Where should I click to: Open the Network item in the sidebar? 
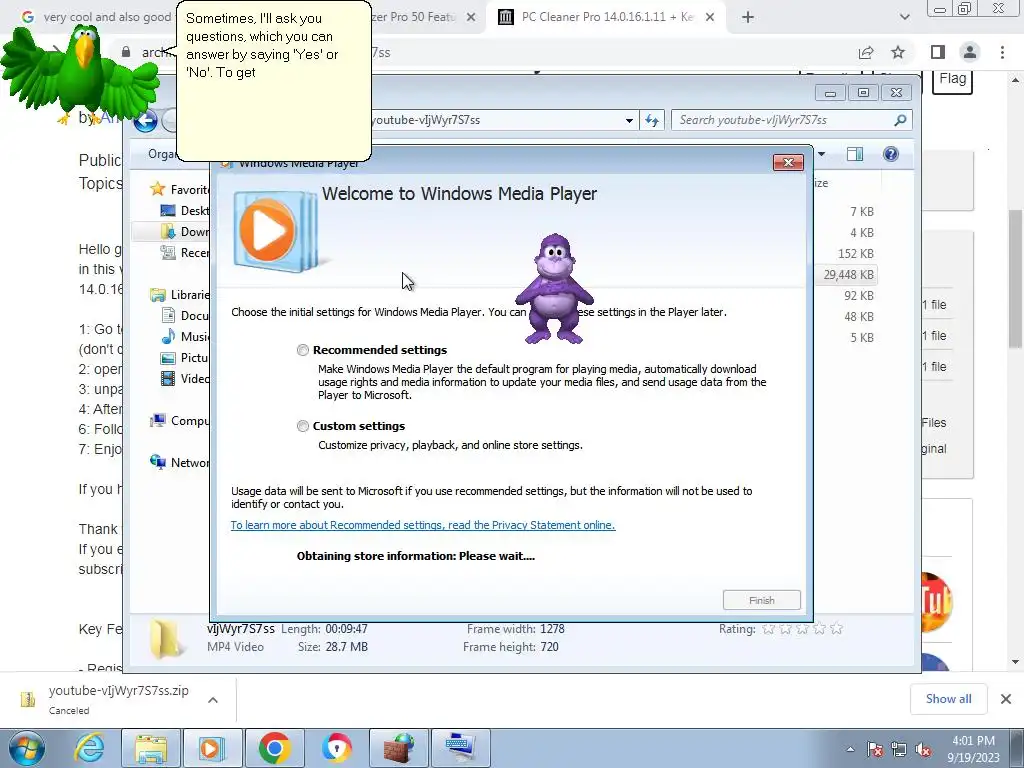(180, 462)
